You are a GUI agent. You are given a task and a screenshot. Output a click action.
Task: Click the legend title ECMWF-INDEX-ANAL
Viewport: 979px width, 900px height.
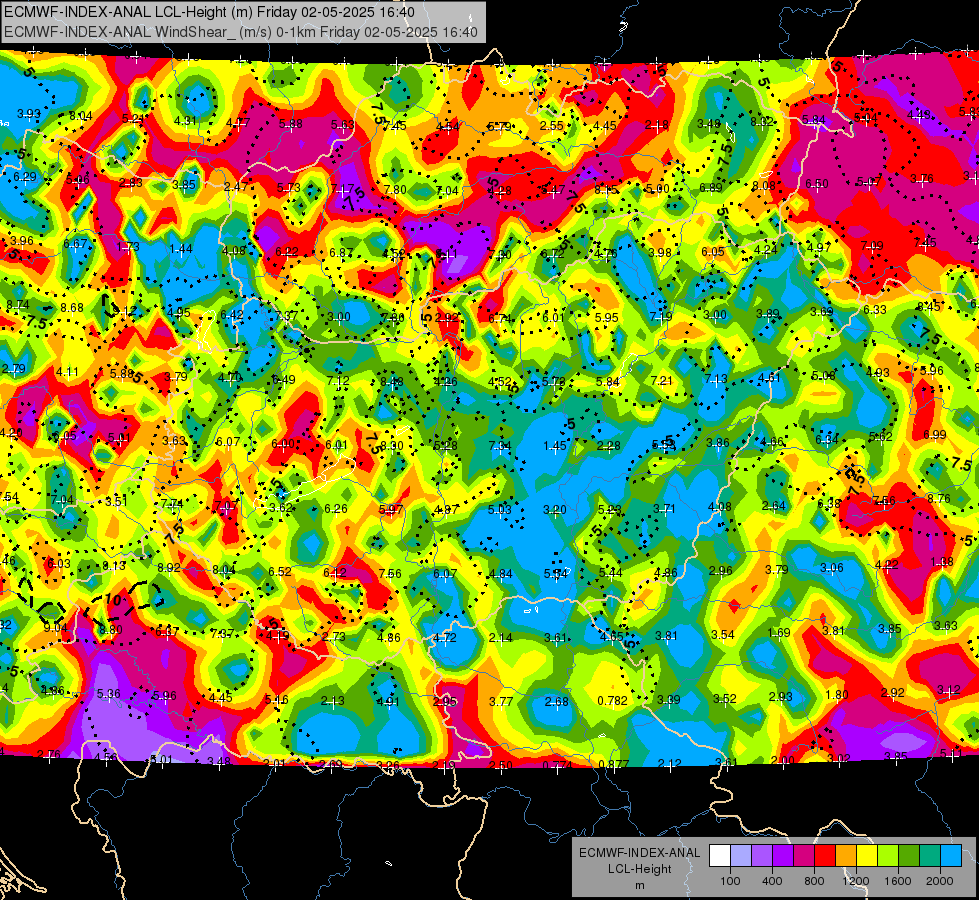[639, 853]
